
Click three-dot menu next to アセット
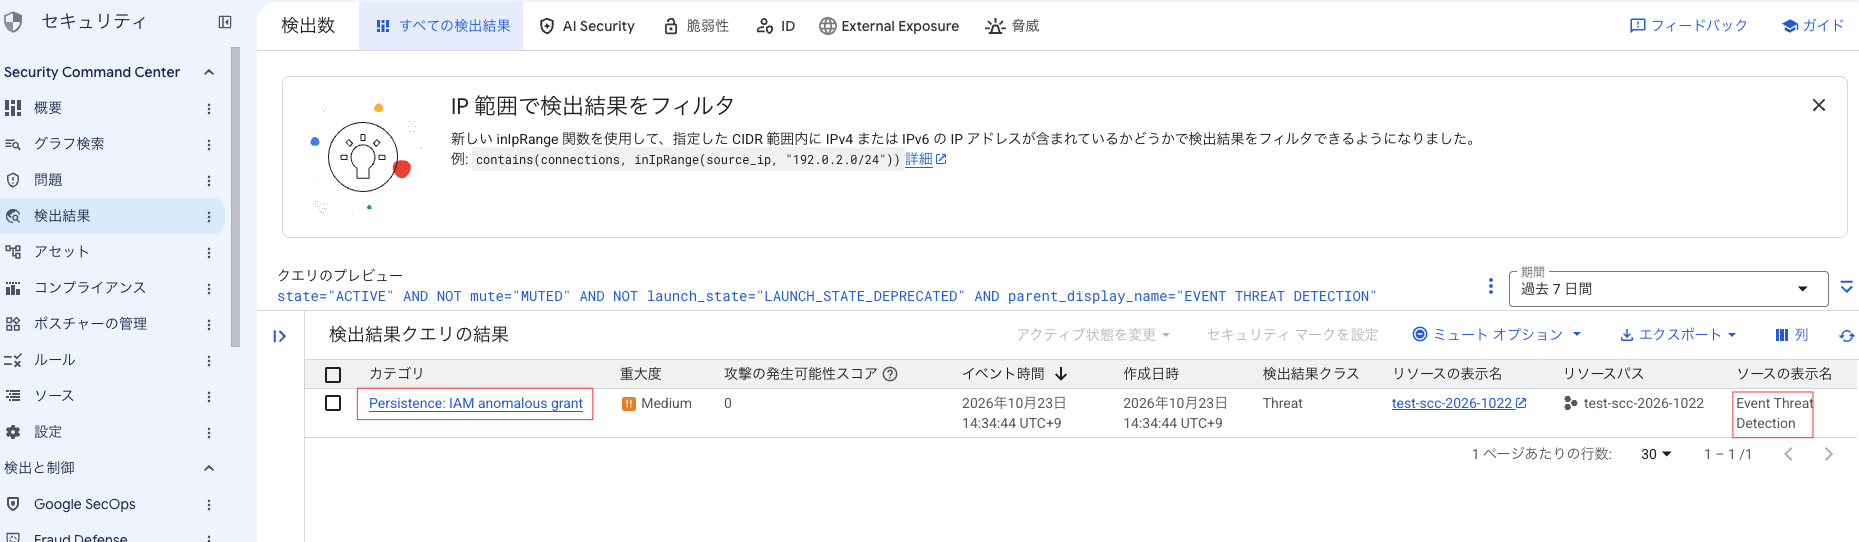point(209,253)
